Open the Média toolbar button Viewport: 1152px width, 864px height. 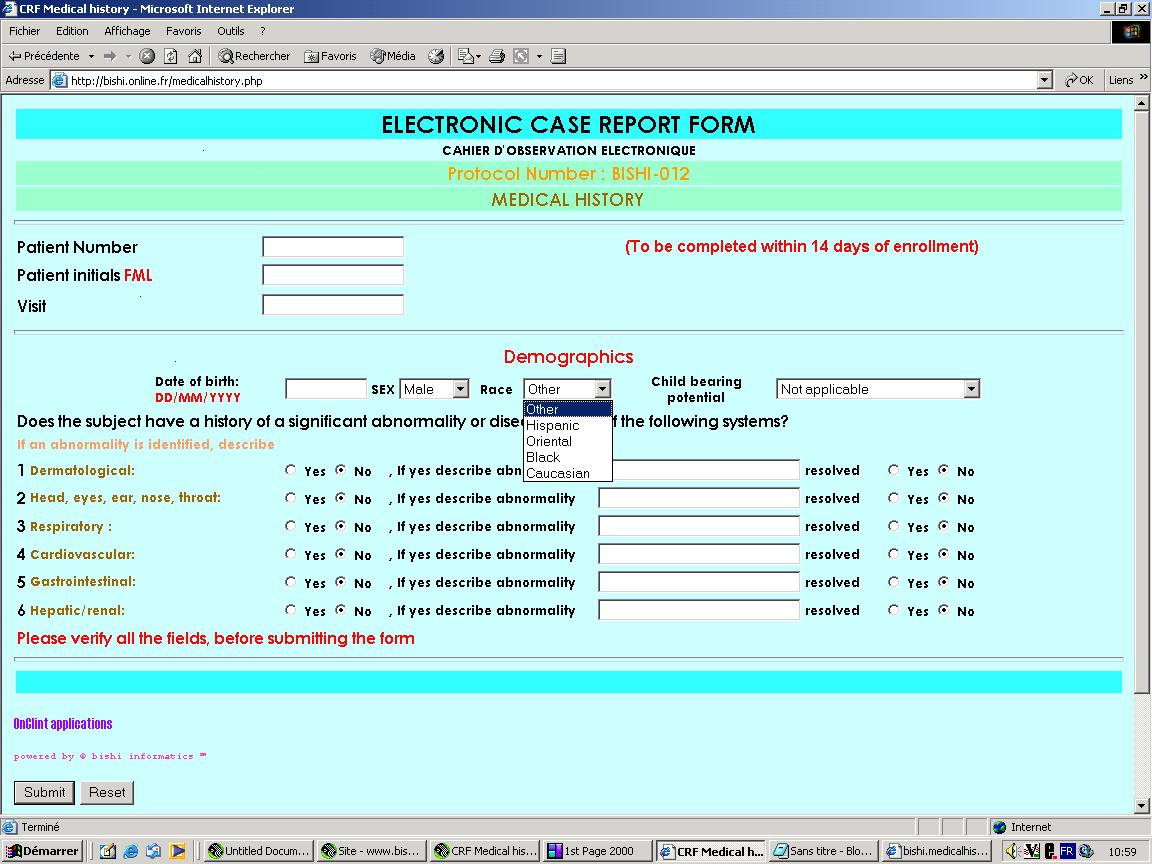[x=393, y=56]
